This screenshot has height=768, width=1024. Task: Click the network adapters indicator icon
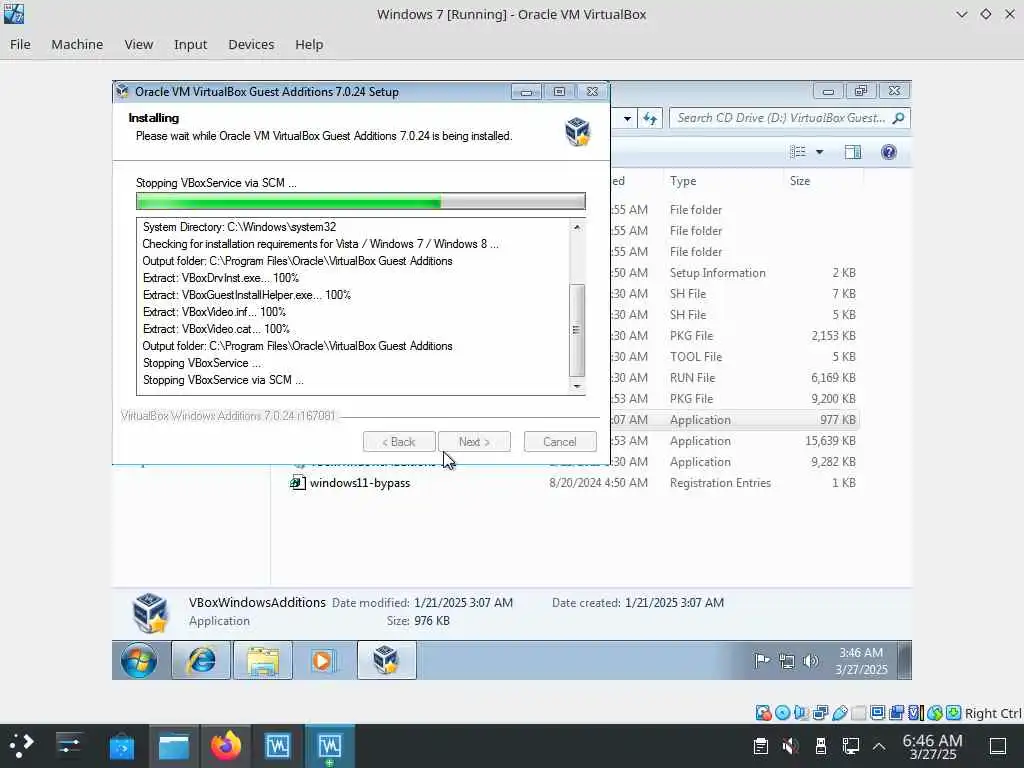point(821,713)
